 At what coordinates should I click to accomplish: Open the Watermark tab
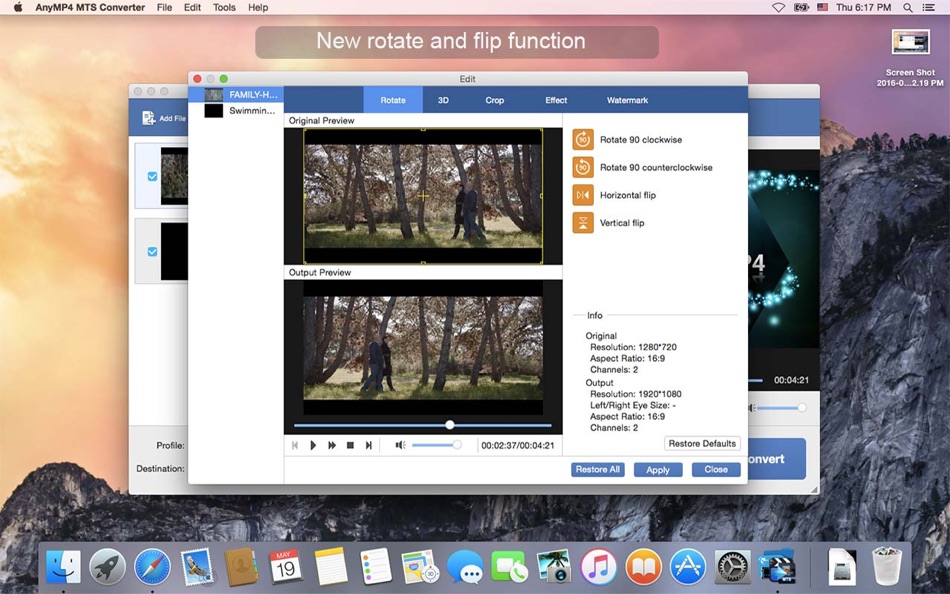(x=627, y=100)
